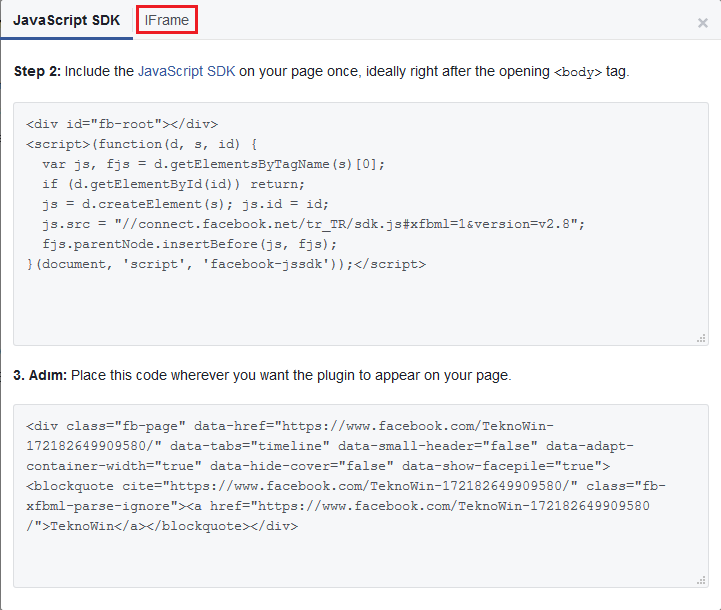Click the d.createElement code line
721x610 pixels.
[190, 204]
